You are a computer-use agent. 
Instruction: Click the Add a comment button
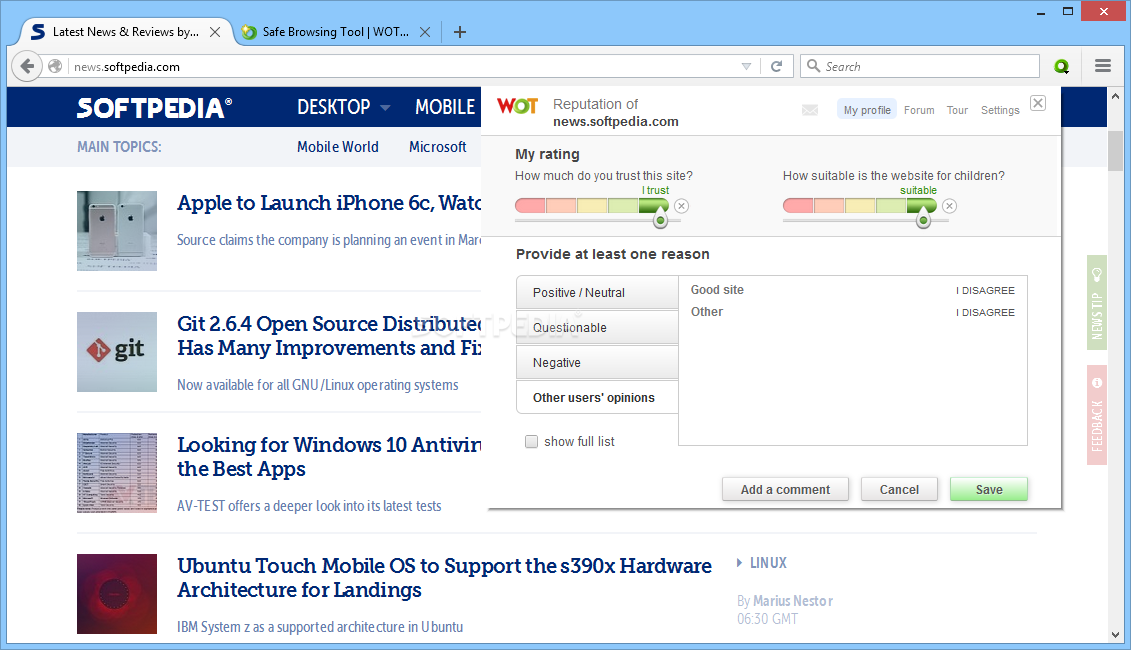(x=785, y=489)
